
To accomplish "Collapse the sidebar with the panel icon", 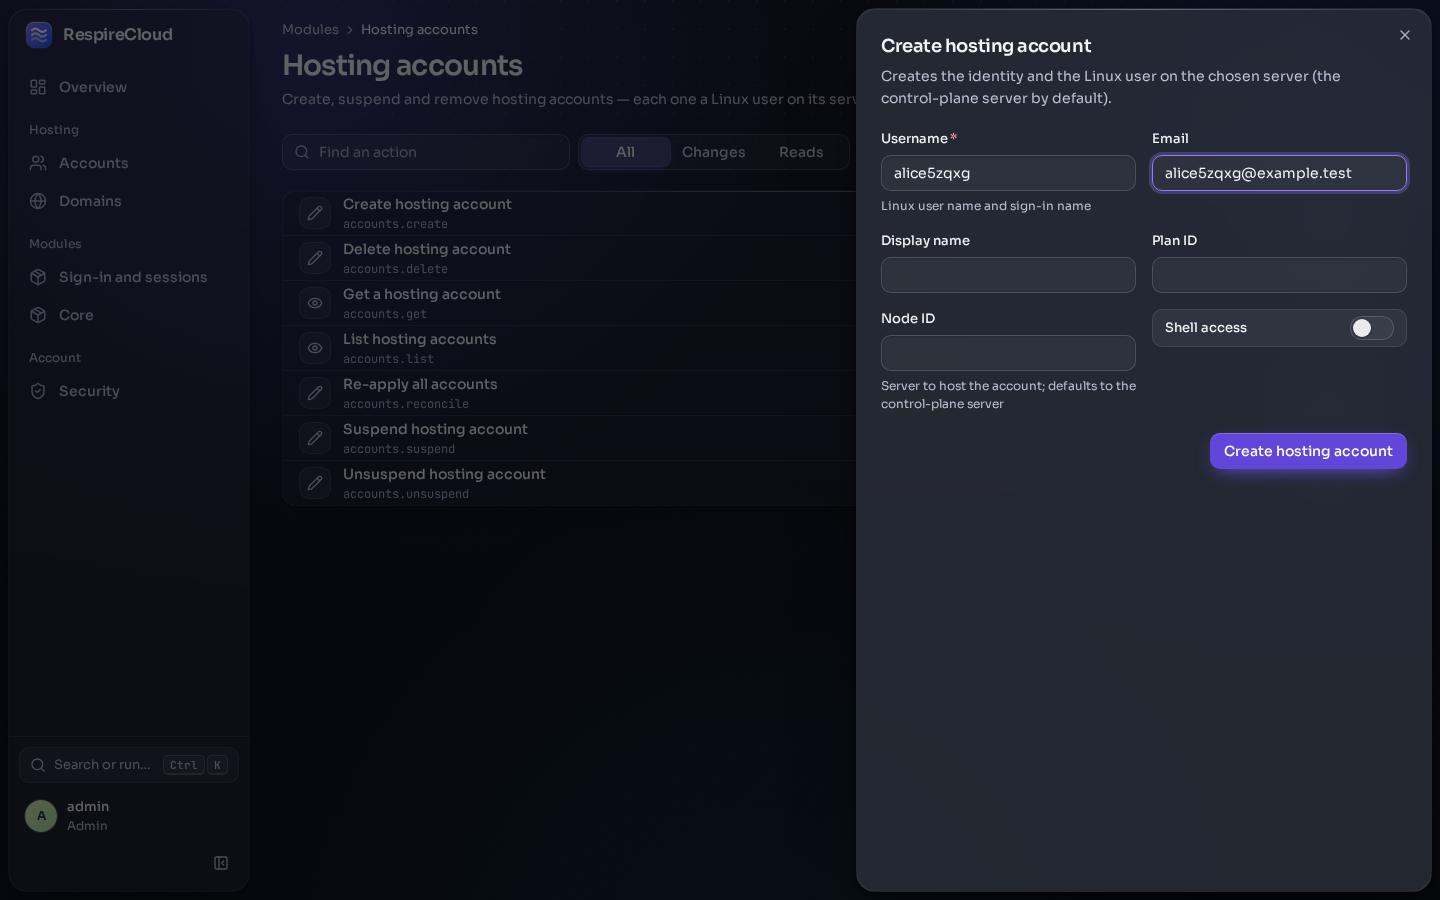I will [x=221, y=863].
